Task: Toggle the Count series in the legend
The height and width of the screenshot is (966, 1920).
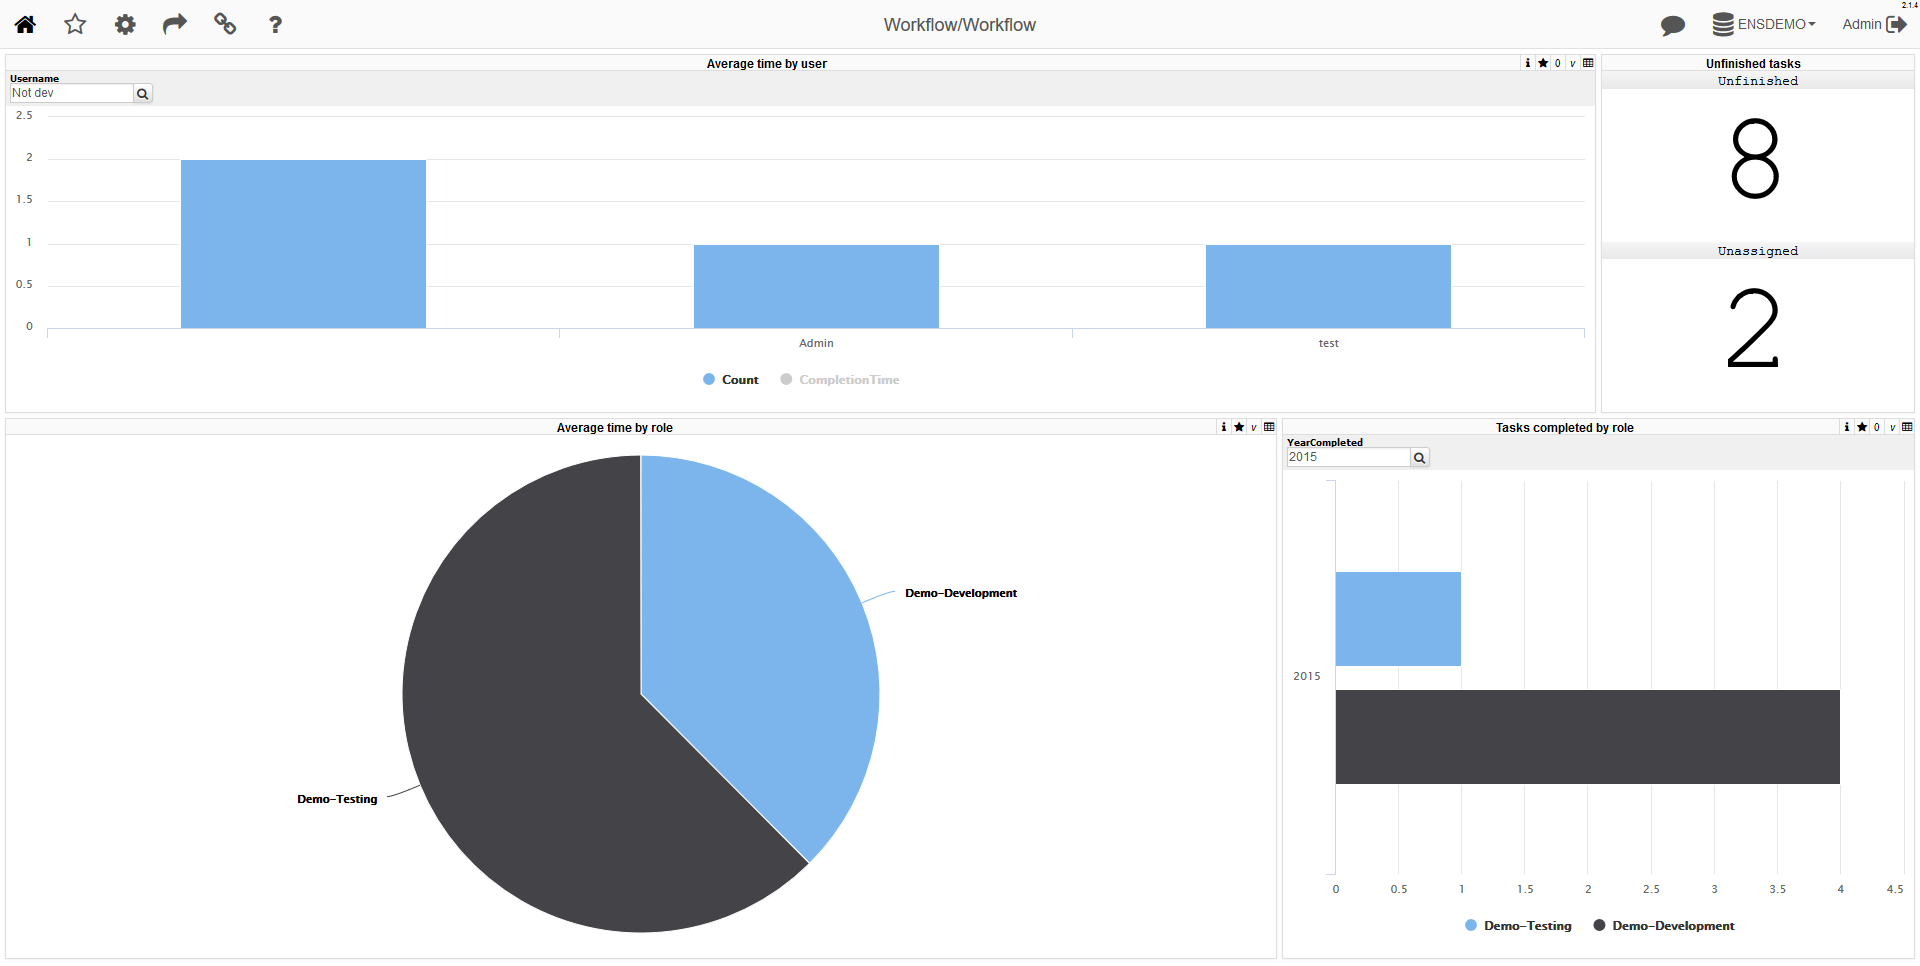Action: 730,379
